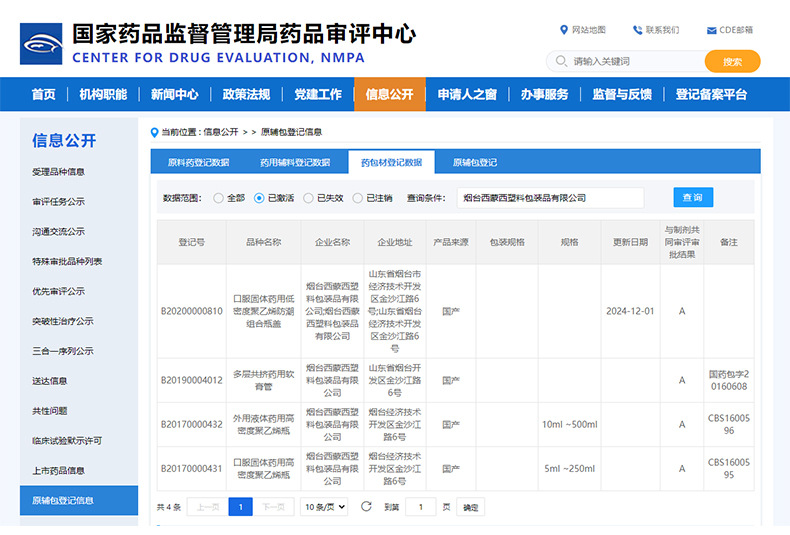Image resolution: width=790 pixels, height=535 pixels.
Task: Open CDE邮箱 envelope icon
Action: (710, 30)
